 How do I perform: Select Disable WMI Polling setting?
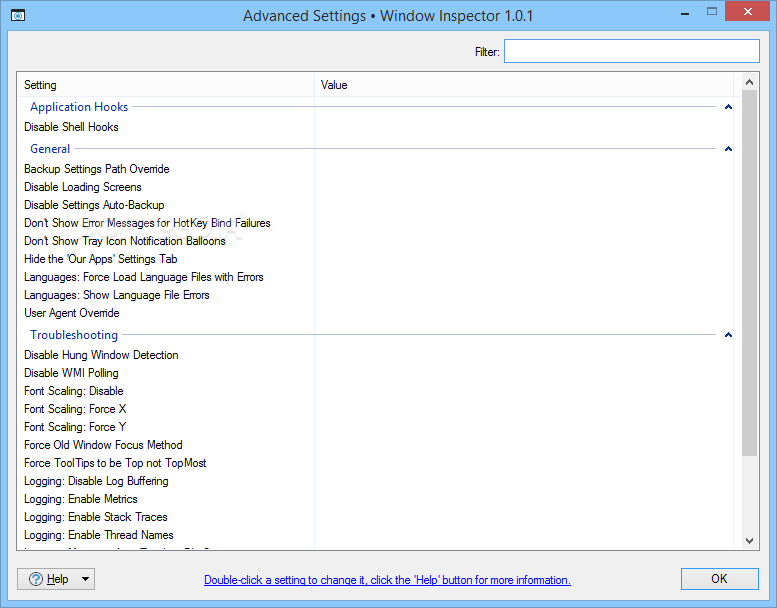71,373
